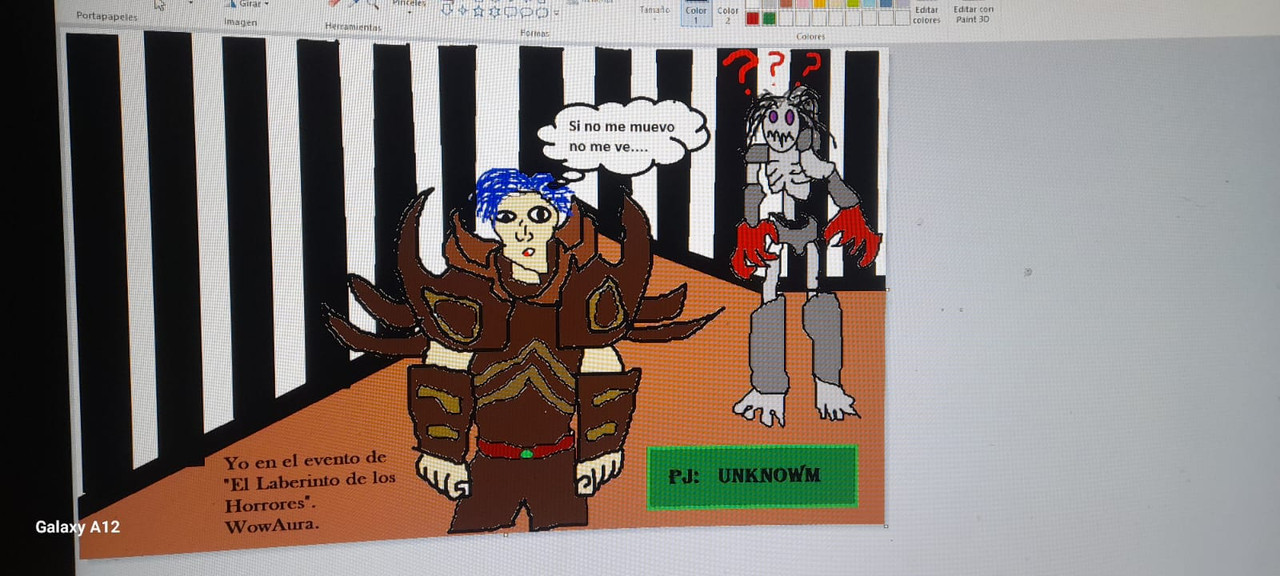Screen dimensions: 1280x576
Task: Select the down arrow shape
Action: (446, 10)
